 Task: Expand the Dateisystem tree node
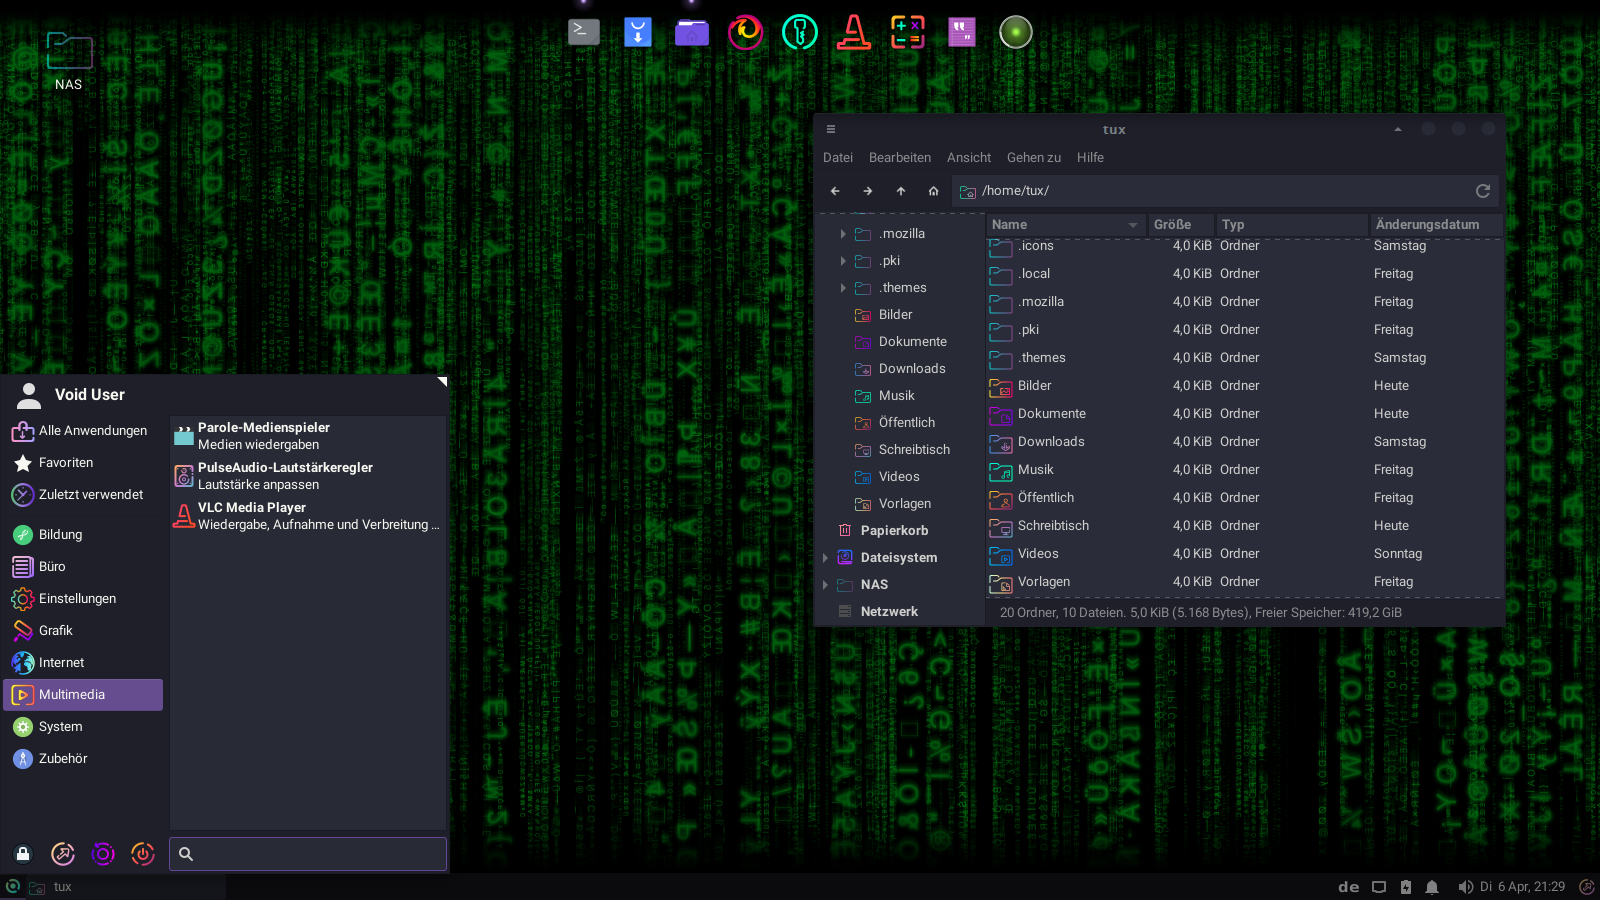[x=825, y=558]
